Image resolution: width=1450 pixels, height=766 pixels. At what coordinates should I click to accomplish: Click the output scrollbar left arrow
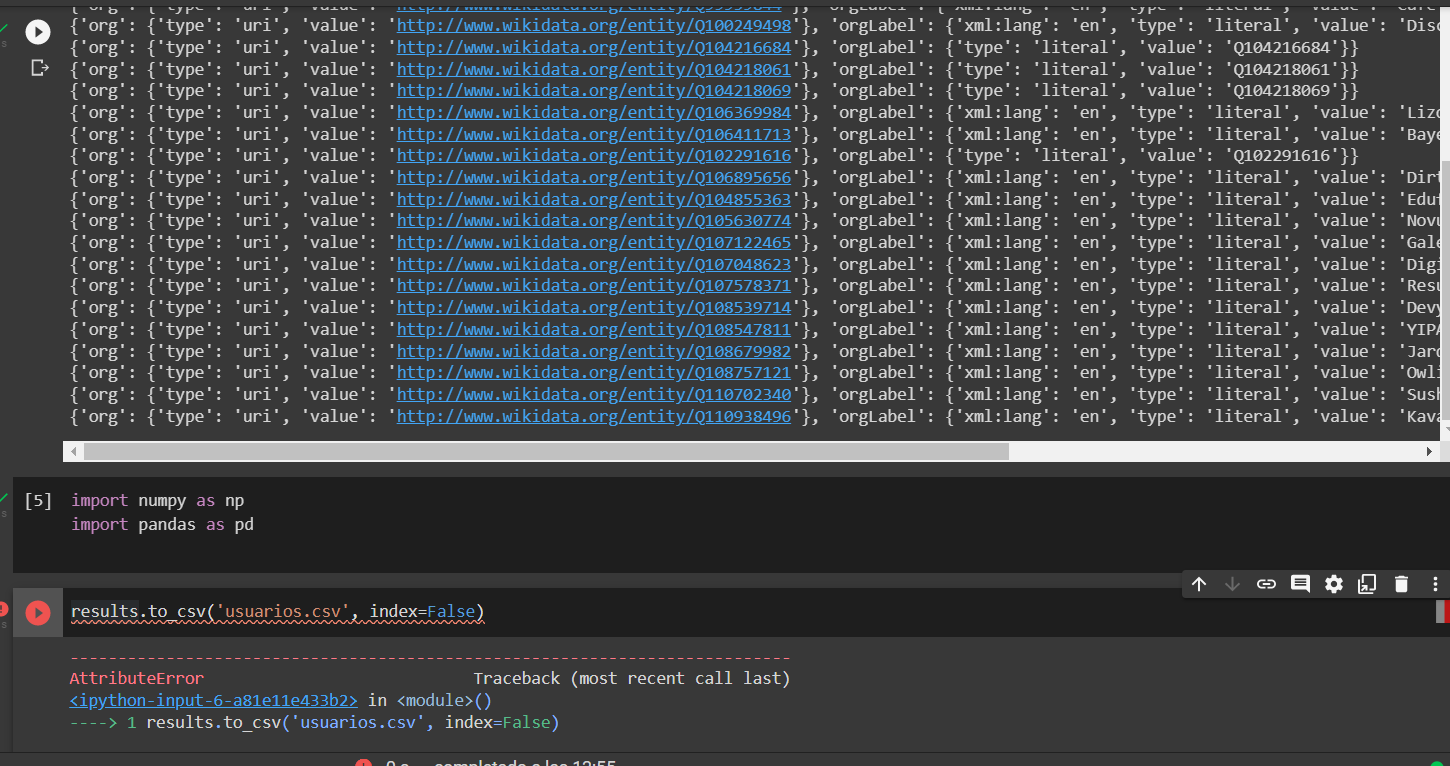(x=72, y=452)
